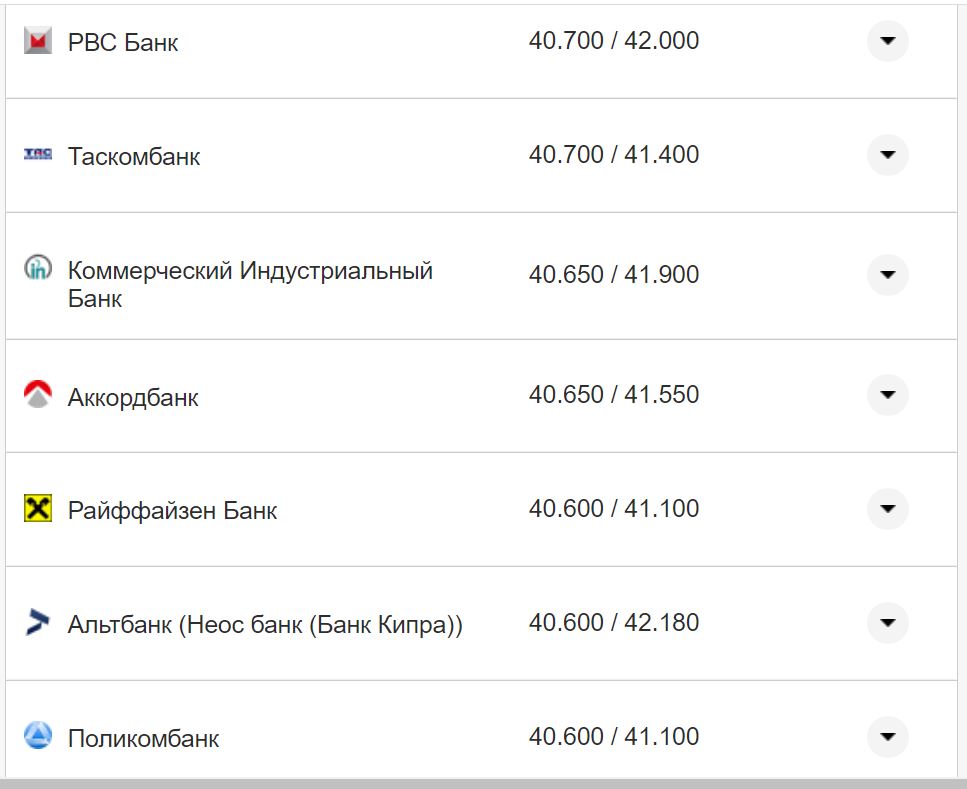Viewport: 967px width, 789px height.
Task: Expand the Райффайзен Банк row
Action: click(x=887, y=509)
